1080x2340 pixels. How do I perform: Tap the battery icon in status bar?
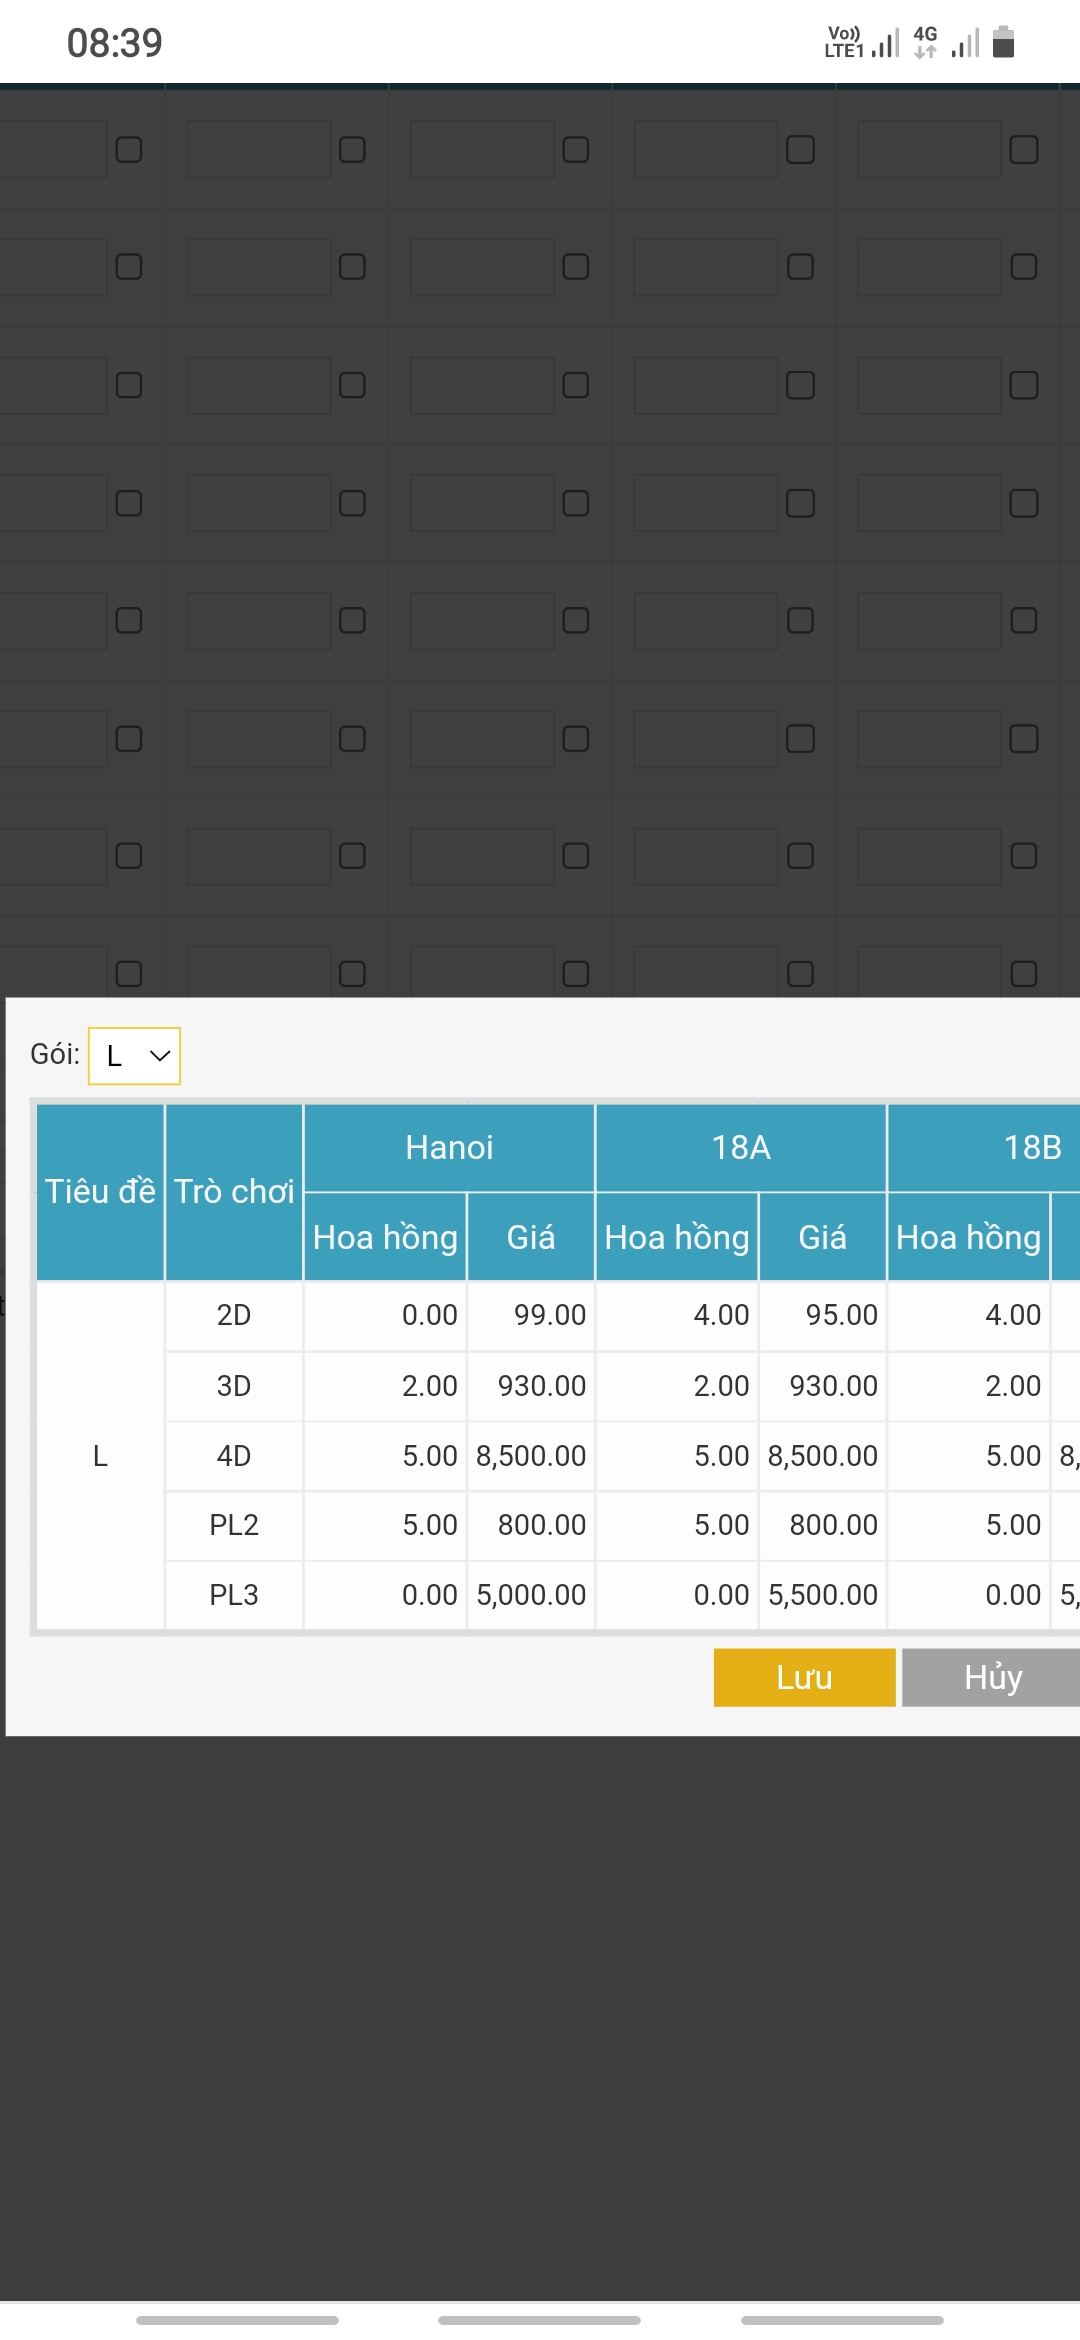tap(1003, 43)
